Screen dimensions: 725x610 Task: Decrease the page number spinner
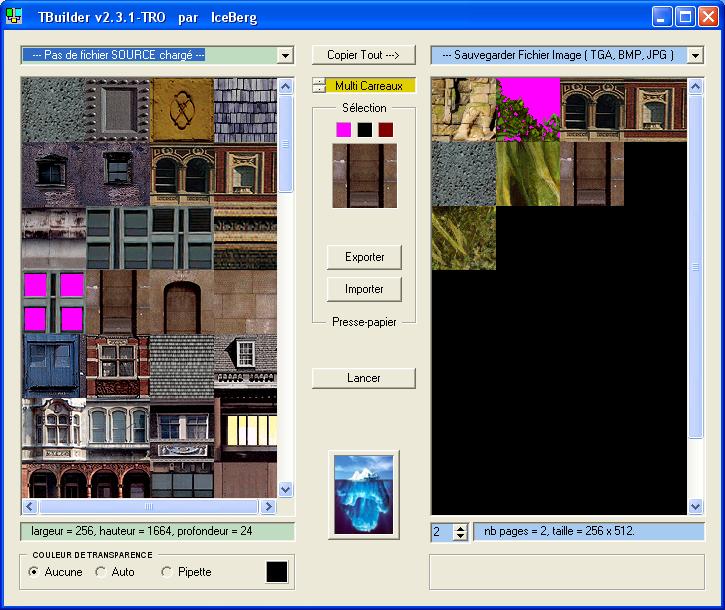(x=460, y=536)
